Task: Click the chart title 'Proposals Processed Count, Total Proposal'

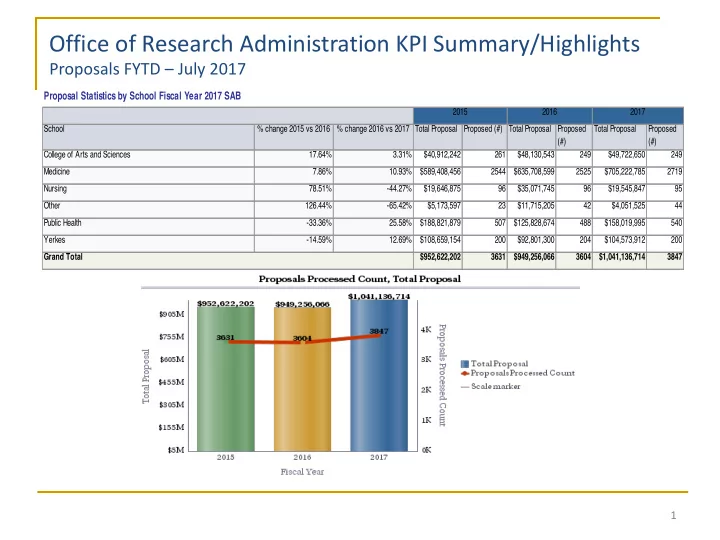Action: coord(360,279)
